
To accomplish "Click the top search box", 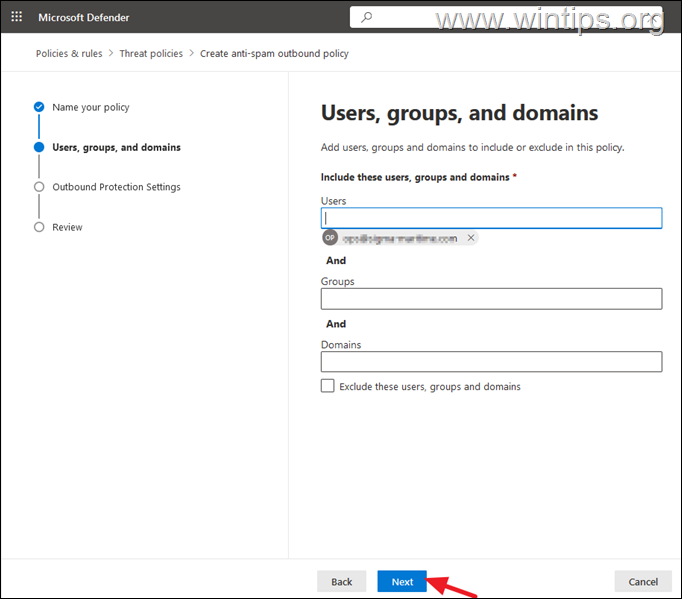I will coord(506,17).
